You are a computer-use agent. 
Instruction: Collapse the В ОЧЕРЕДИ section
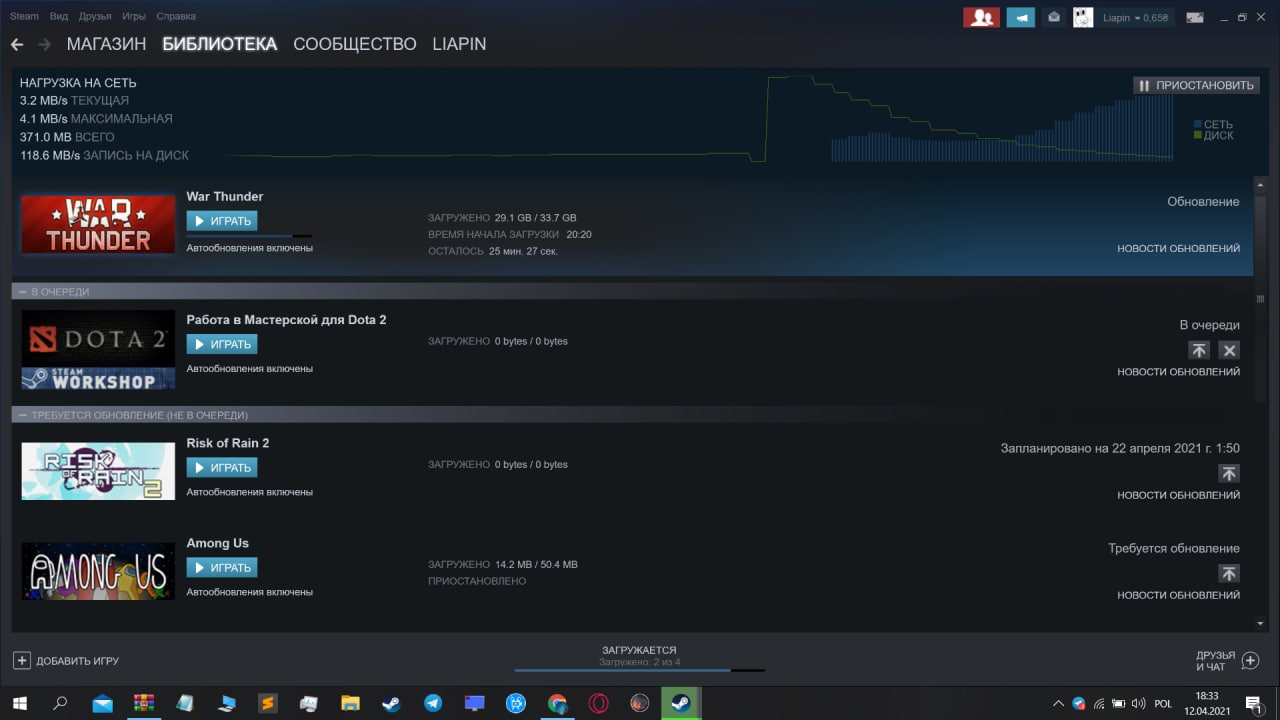click(x=22, y=292)
